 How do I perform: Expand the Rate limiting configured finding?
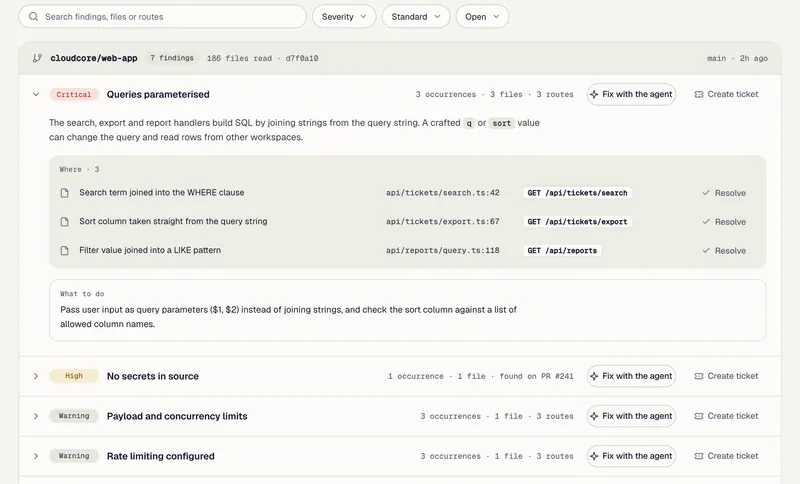click(36, 456)
